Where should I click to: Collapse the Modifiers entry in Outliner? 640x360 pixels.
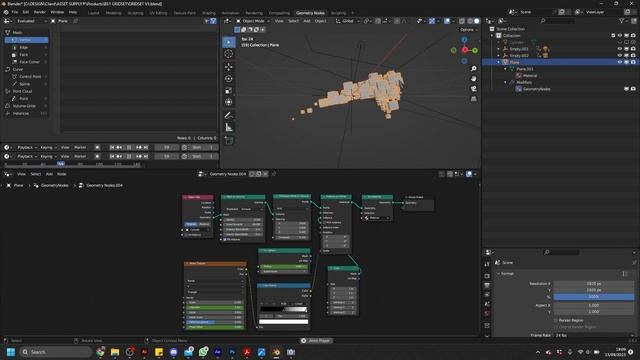pos(505,82)
